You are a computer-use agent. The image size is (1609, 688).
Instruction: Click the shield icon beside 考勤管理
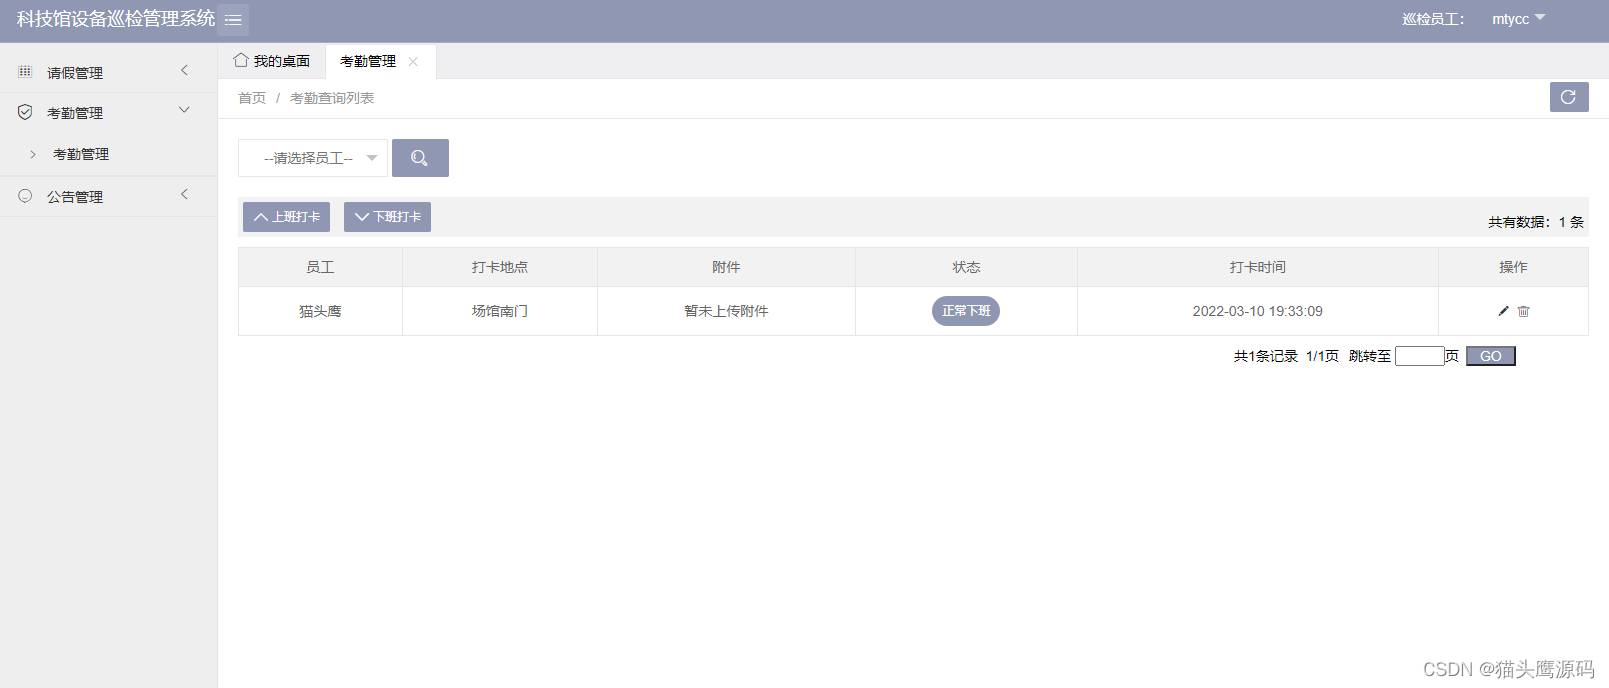(25, 112)
